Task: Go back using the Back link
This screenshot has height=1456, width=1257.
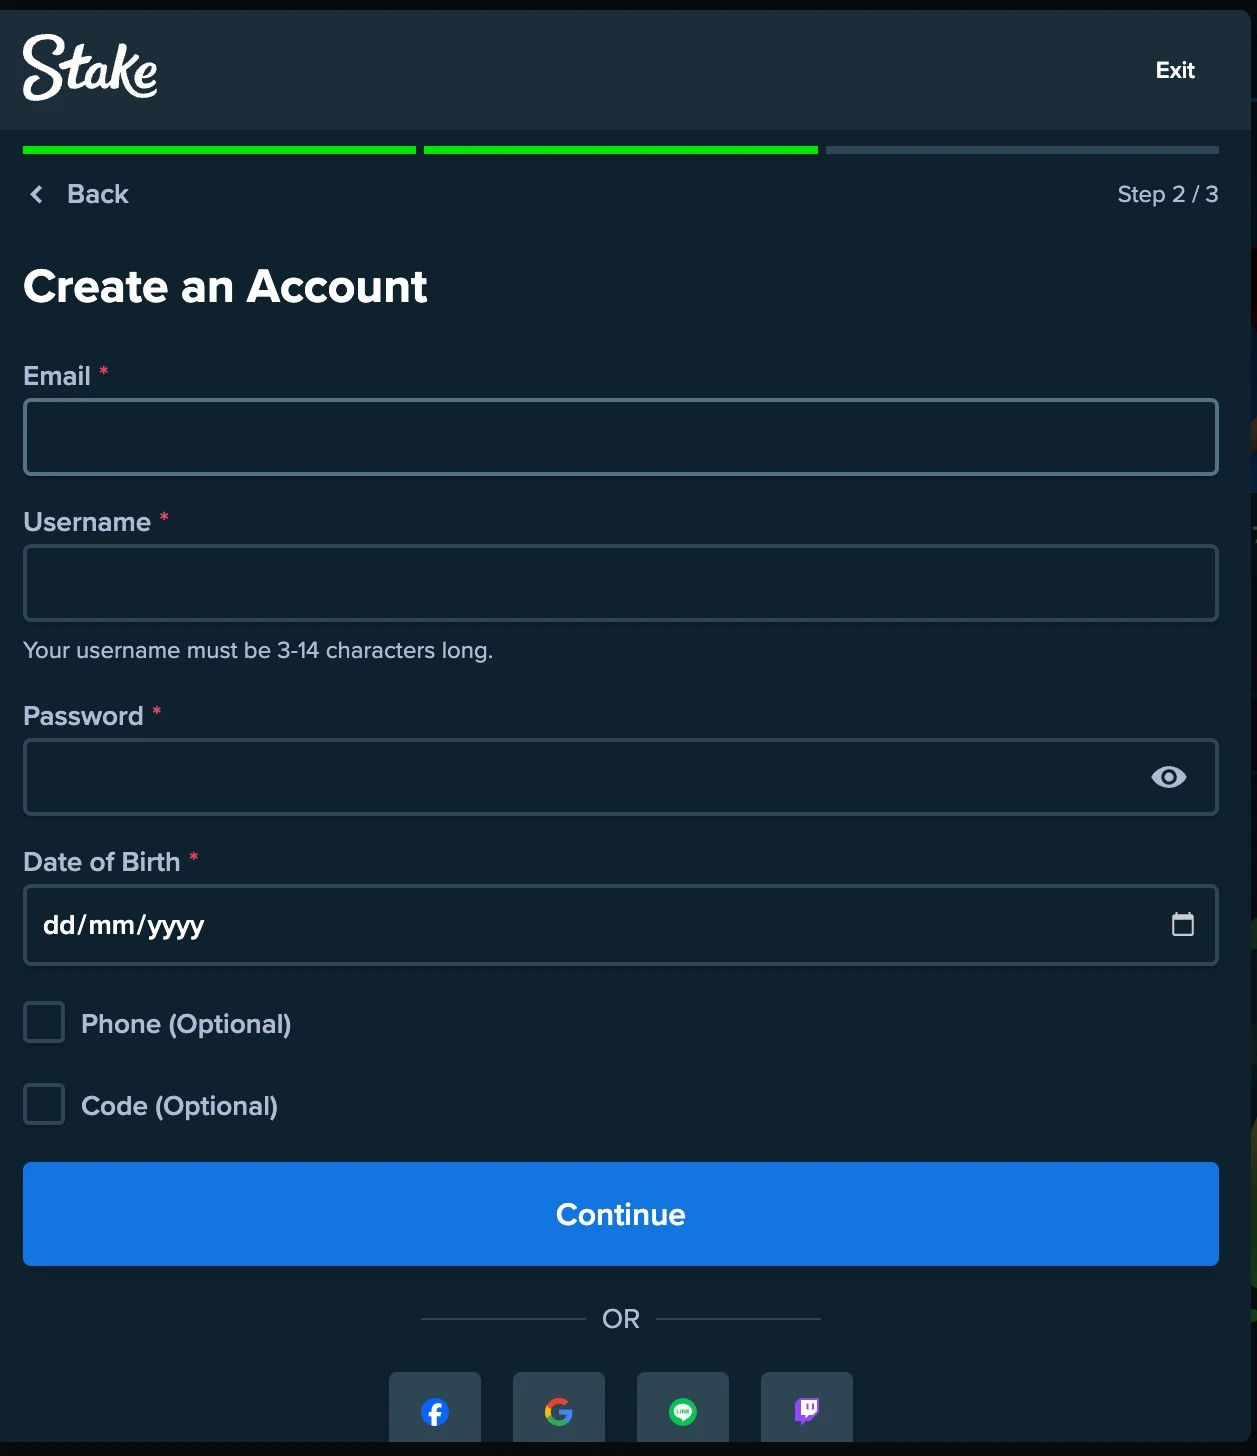Action: pos(80,194)
